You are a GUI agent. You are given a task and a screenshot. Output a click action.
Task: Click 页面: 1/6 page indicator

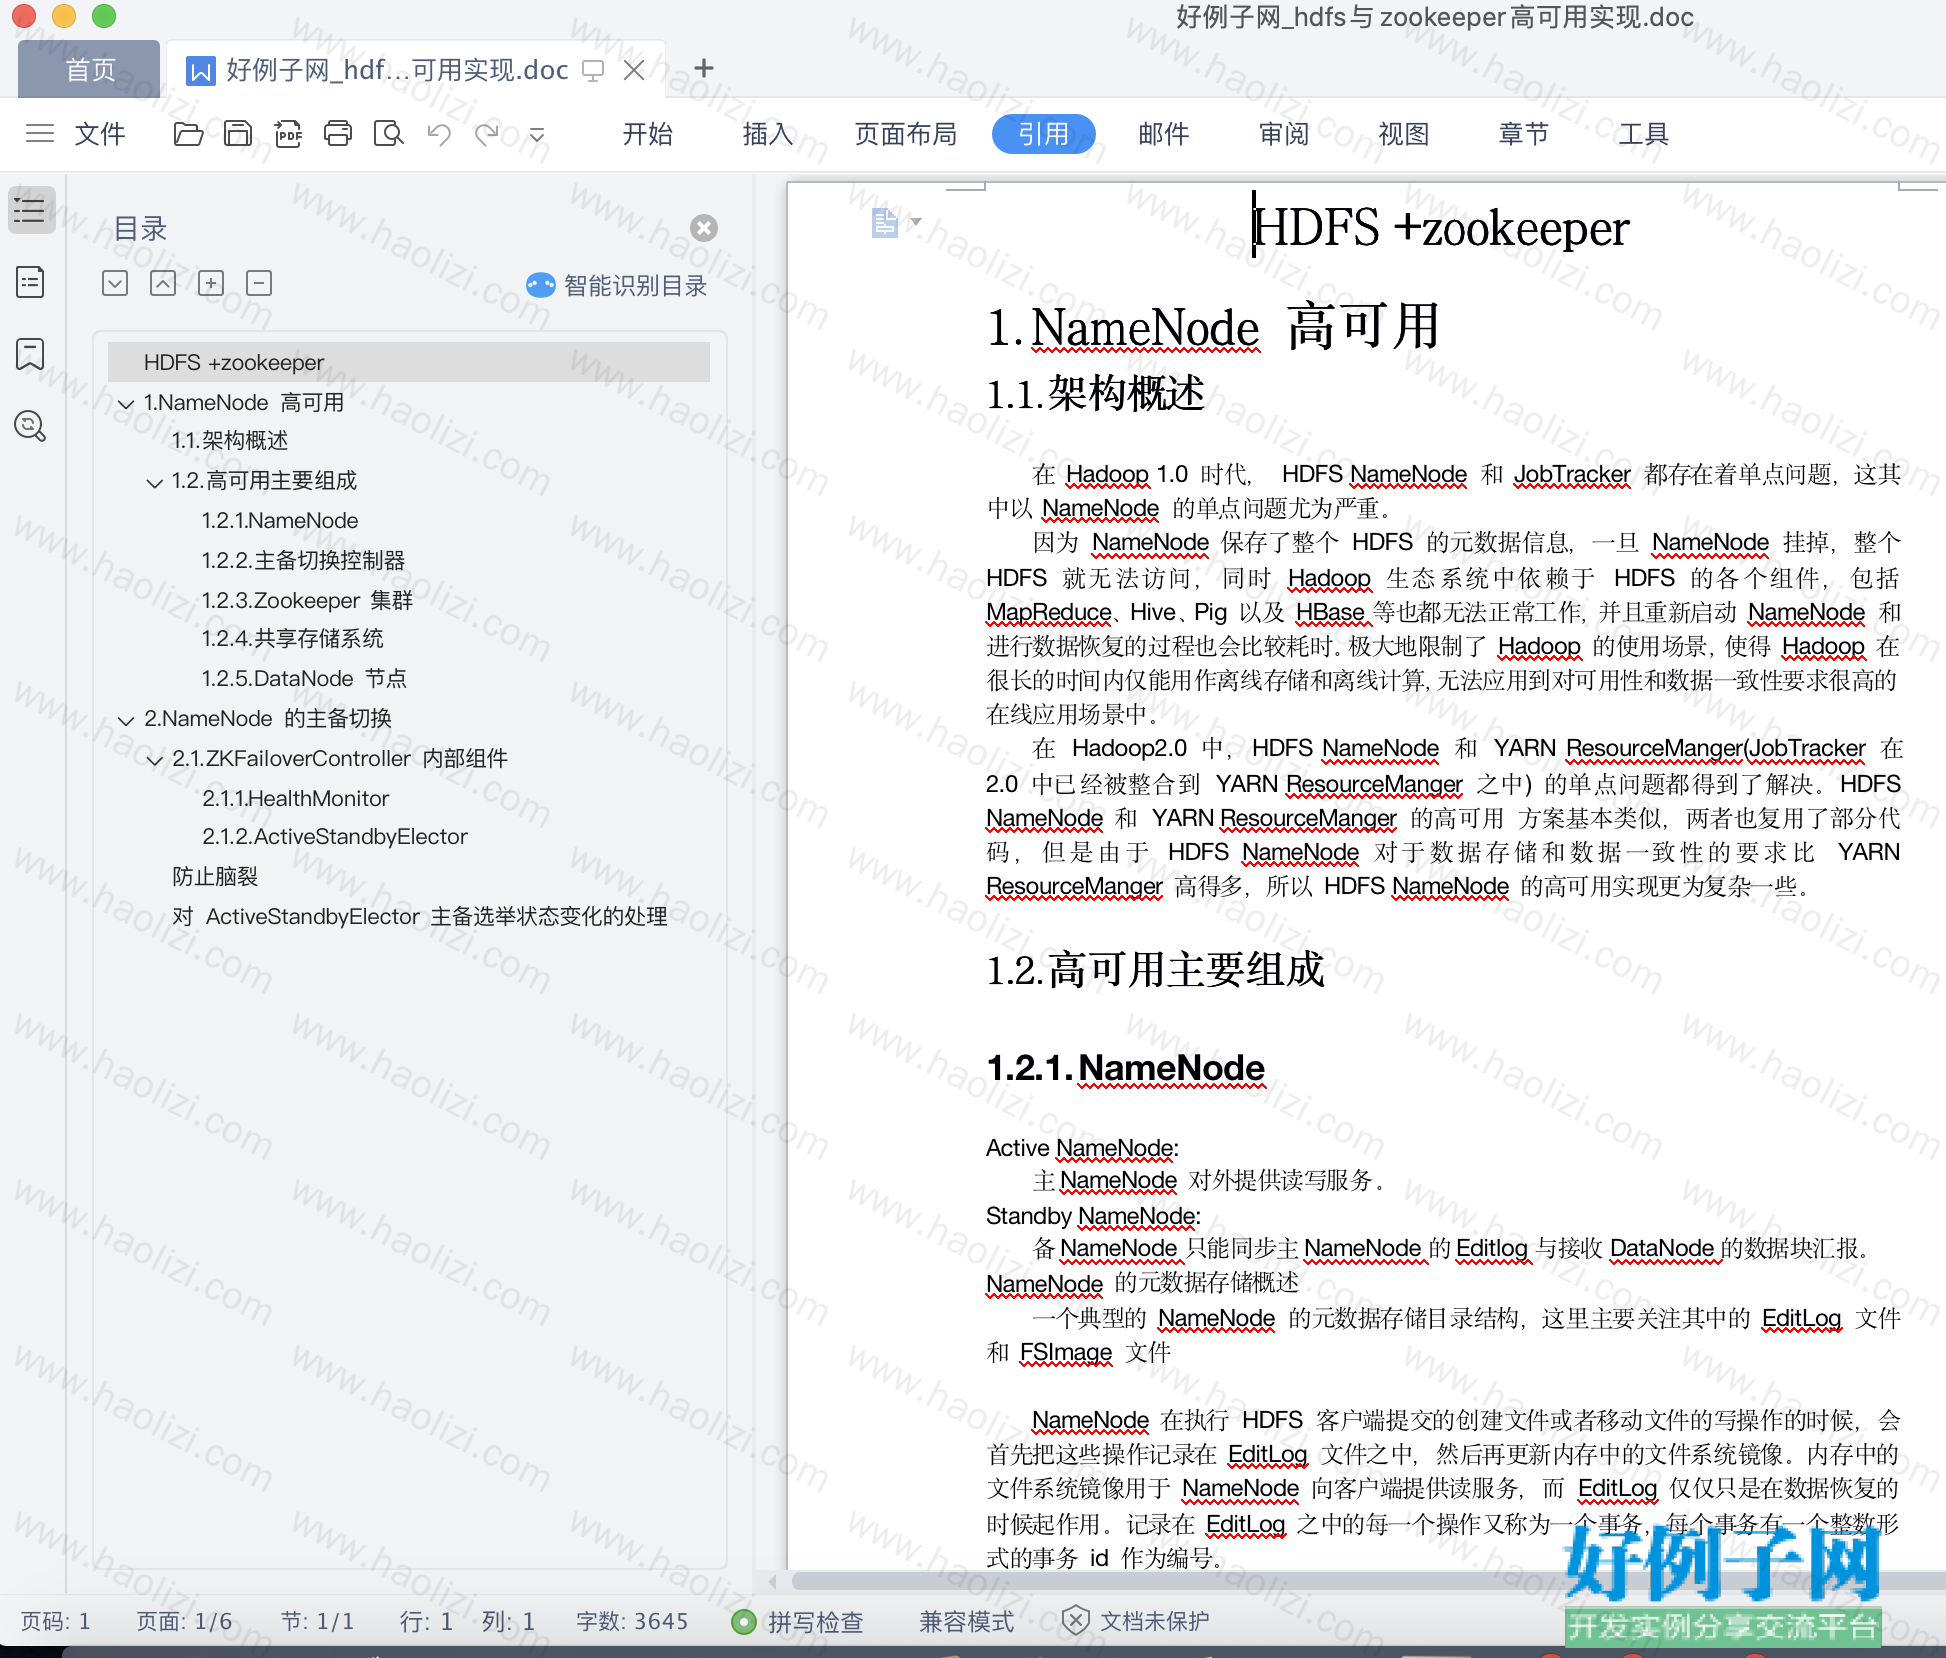point(184,1621)
